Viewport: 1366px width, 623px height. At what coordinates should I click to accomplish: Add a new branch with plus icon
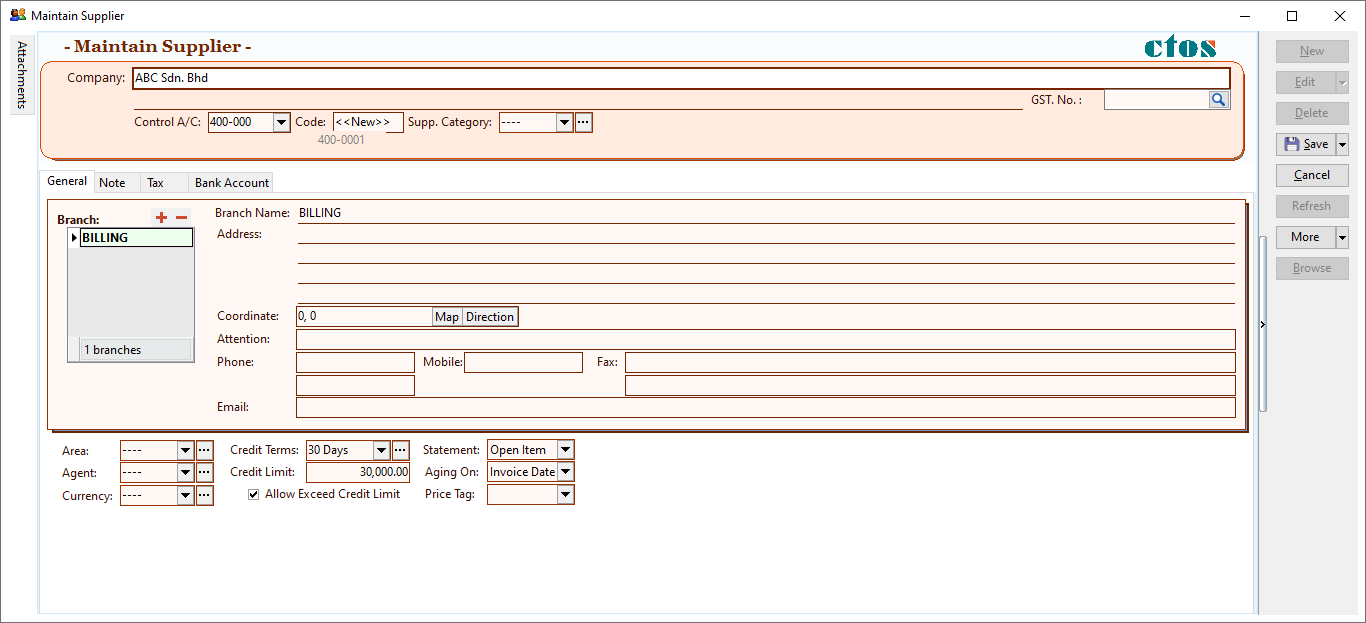click(x=162, y=218)
